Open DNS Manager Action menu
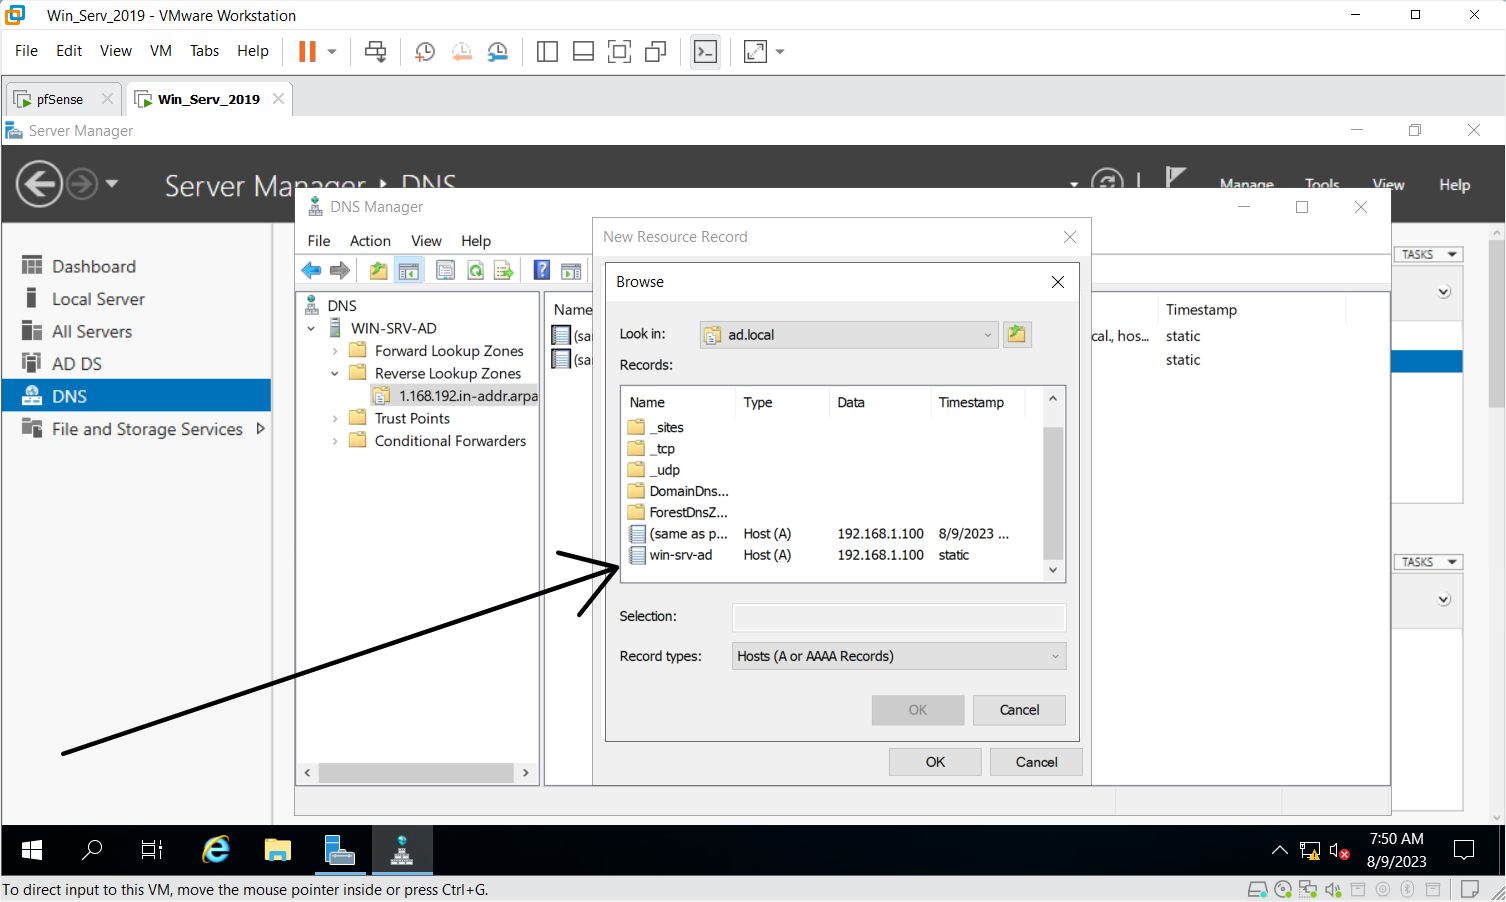Screen dimensions: 1506x902 coord(370,241)
